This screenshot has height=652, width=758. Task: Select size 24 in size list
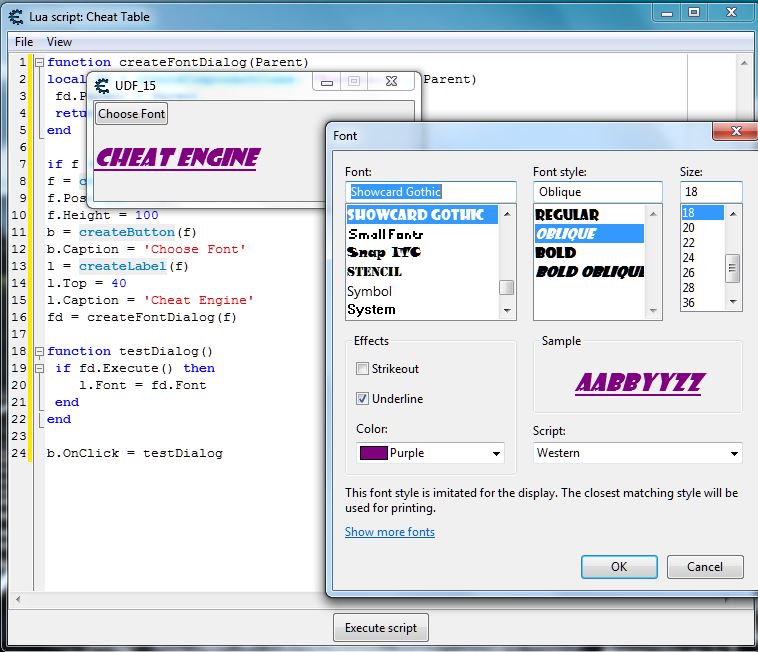point(702,258)
